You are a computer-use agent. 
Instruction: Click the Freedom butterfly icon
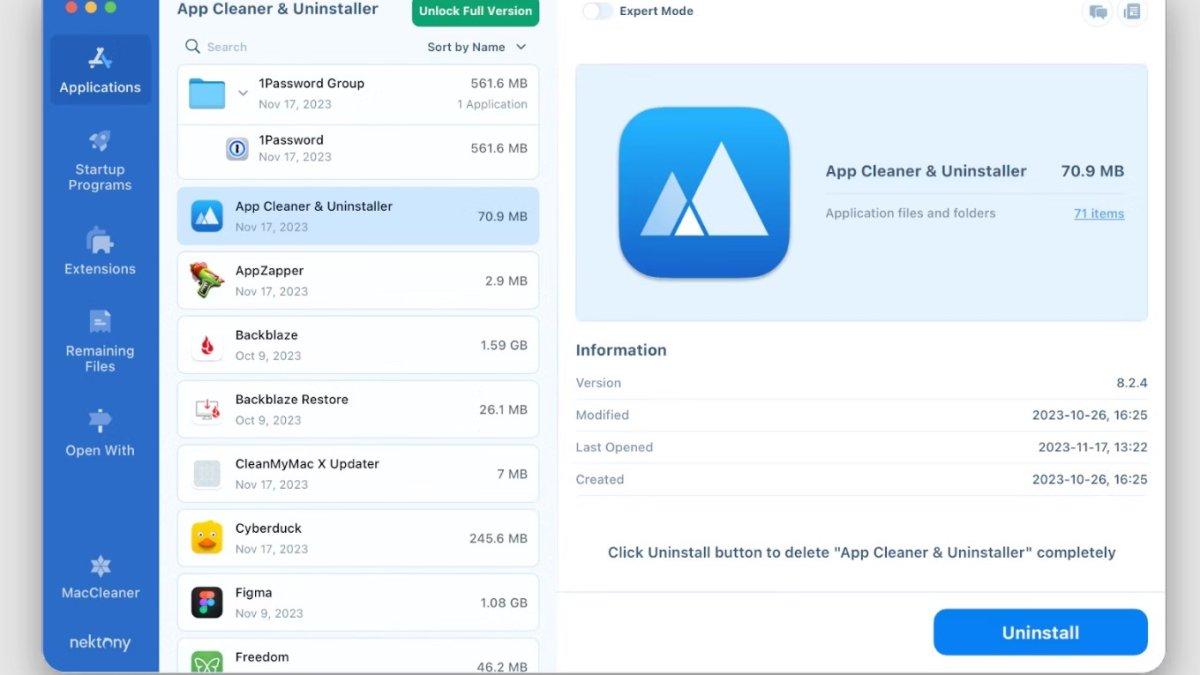[x=207, y=662]
